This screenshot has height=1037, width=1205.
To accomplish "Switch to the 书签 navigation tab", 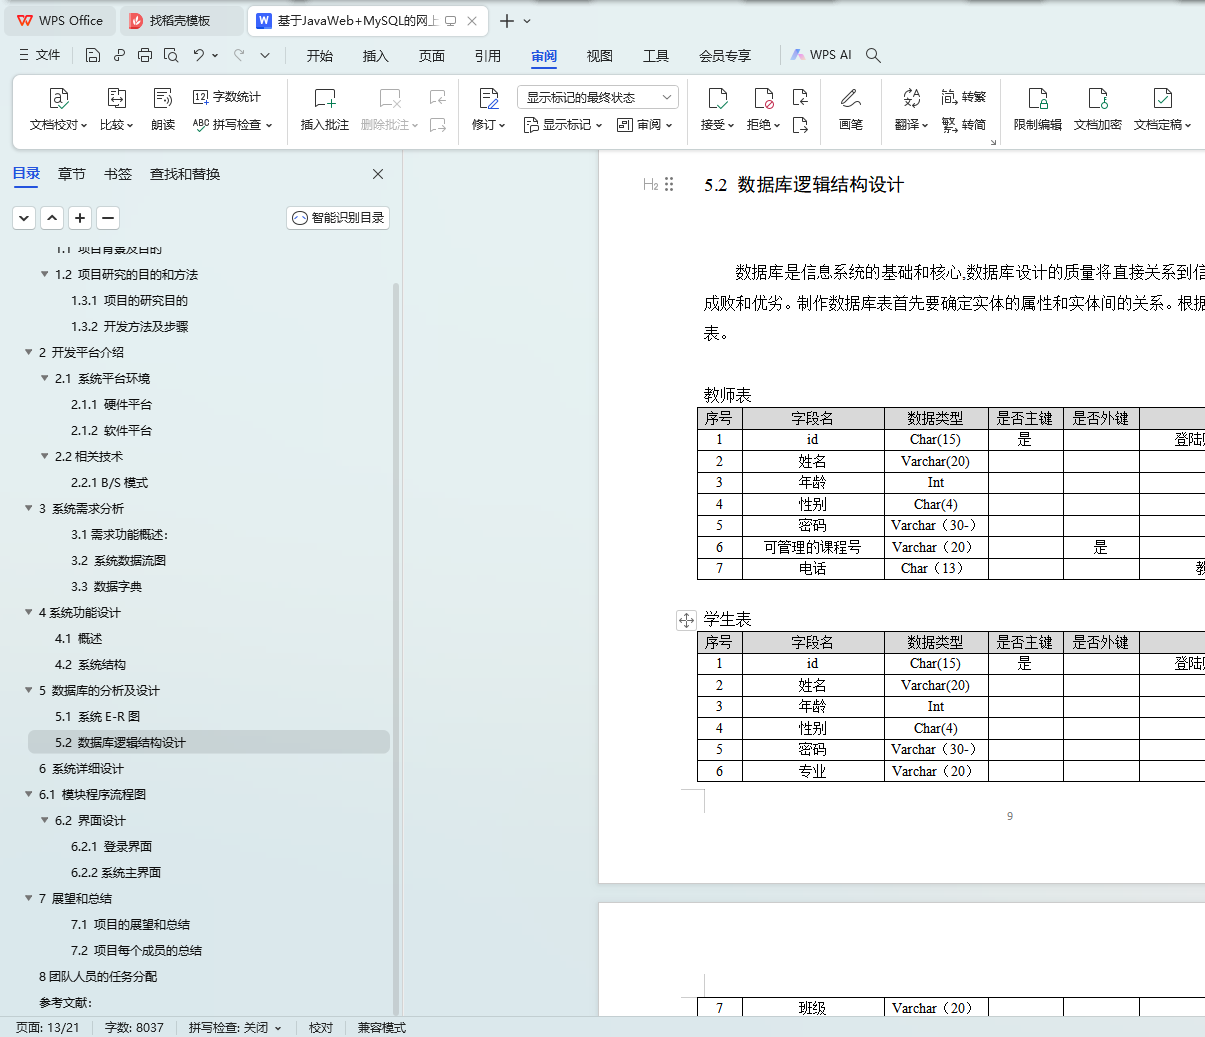I will tap(118, 174).
